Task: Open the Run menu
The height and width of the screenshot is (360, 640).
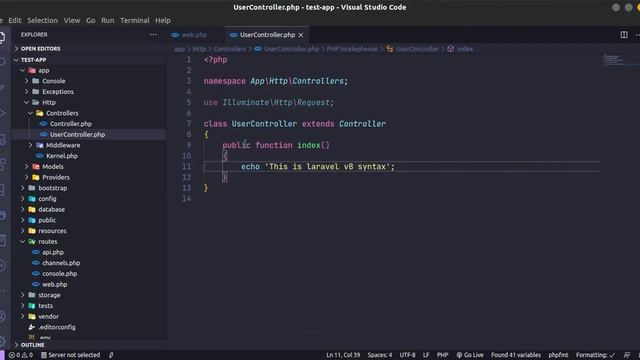Action: 108,20
